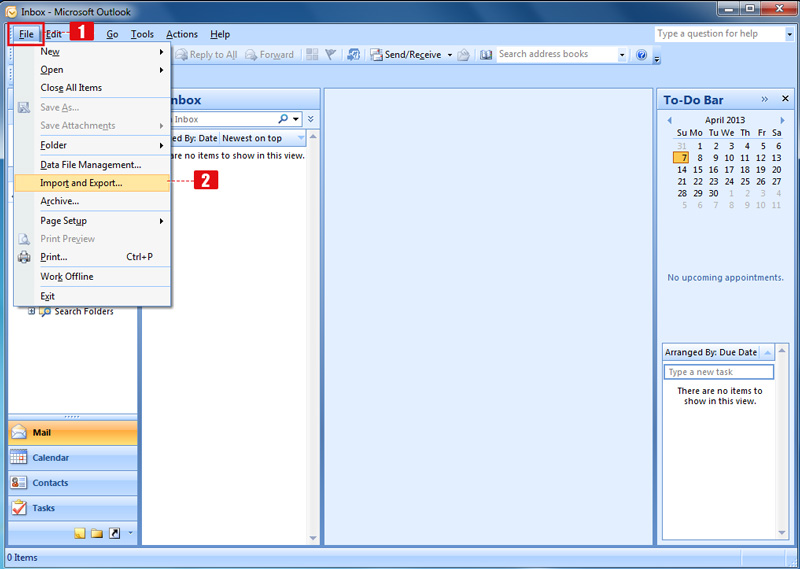Click the Search address books field
Viewport: 800px width, 569px height.
click(557, 54)
